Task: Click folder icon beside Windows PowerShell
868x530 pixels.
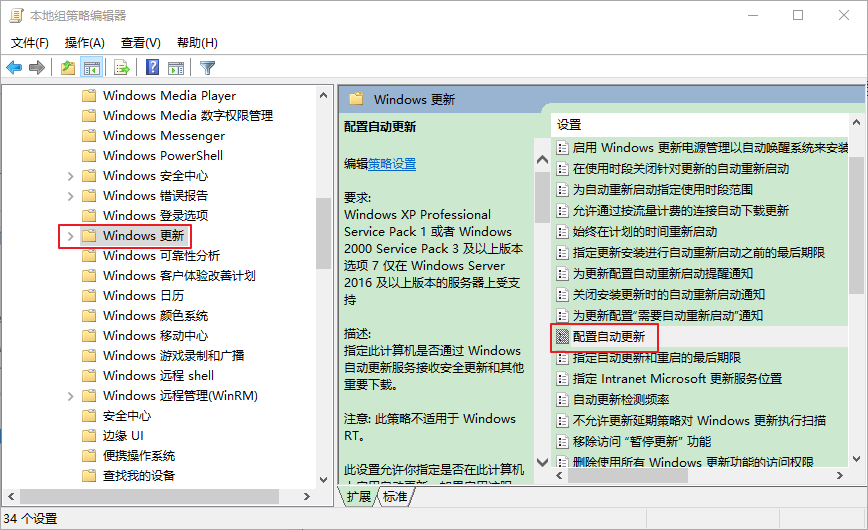Action: (89, 156)
